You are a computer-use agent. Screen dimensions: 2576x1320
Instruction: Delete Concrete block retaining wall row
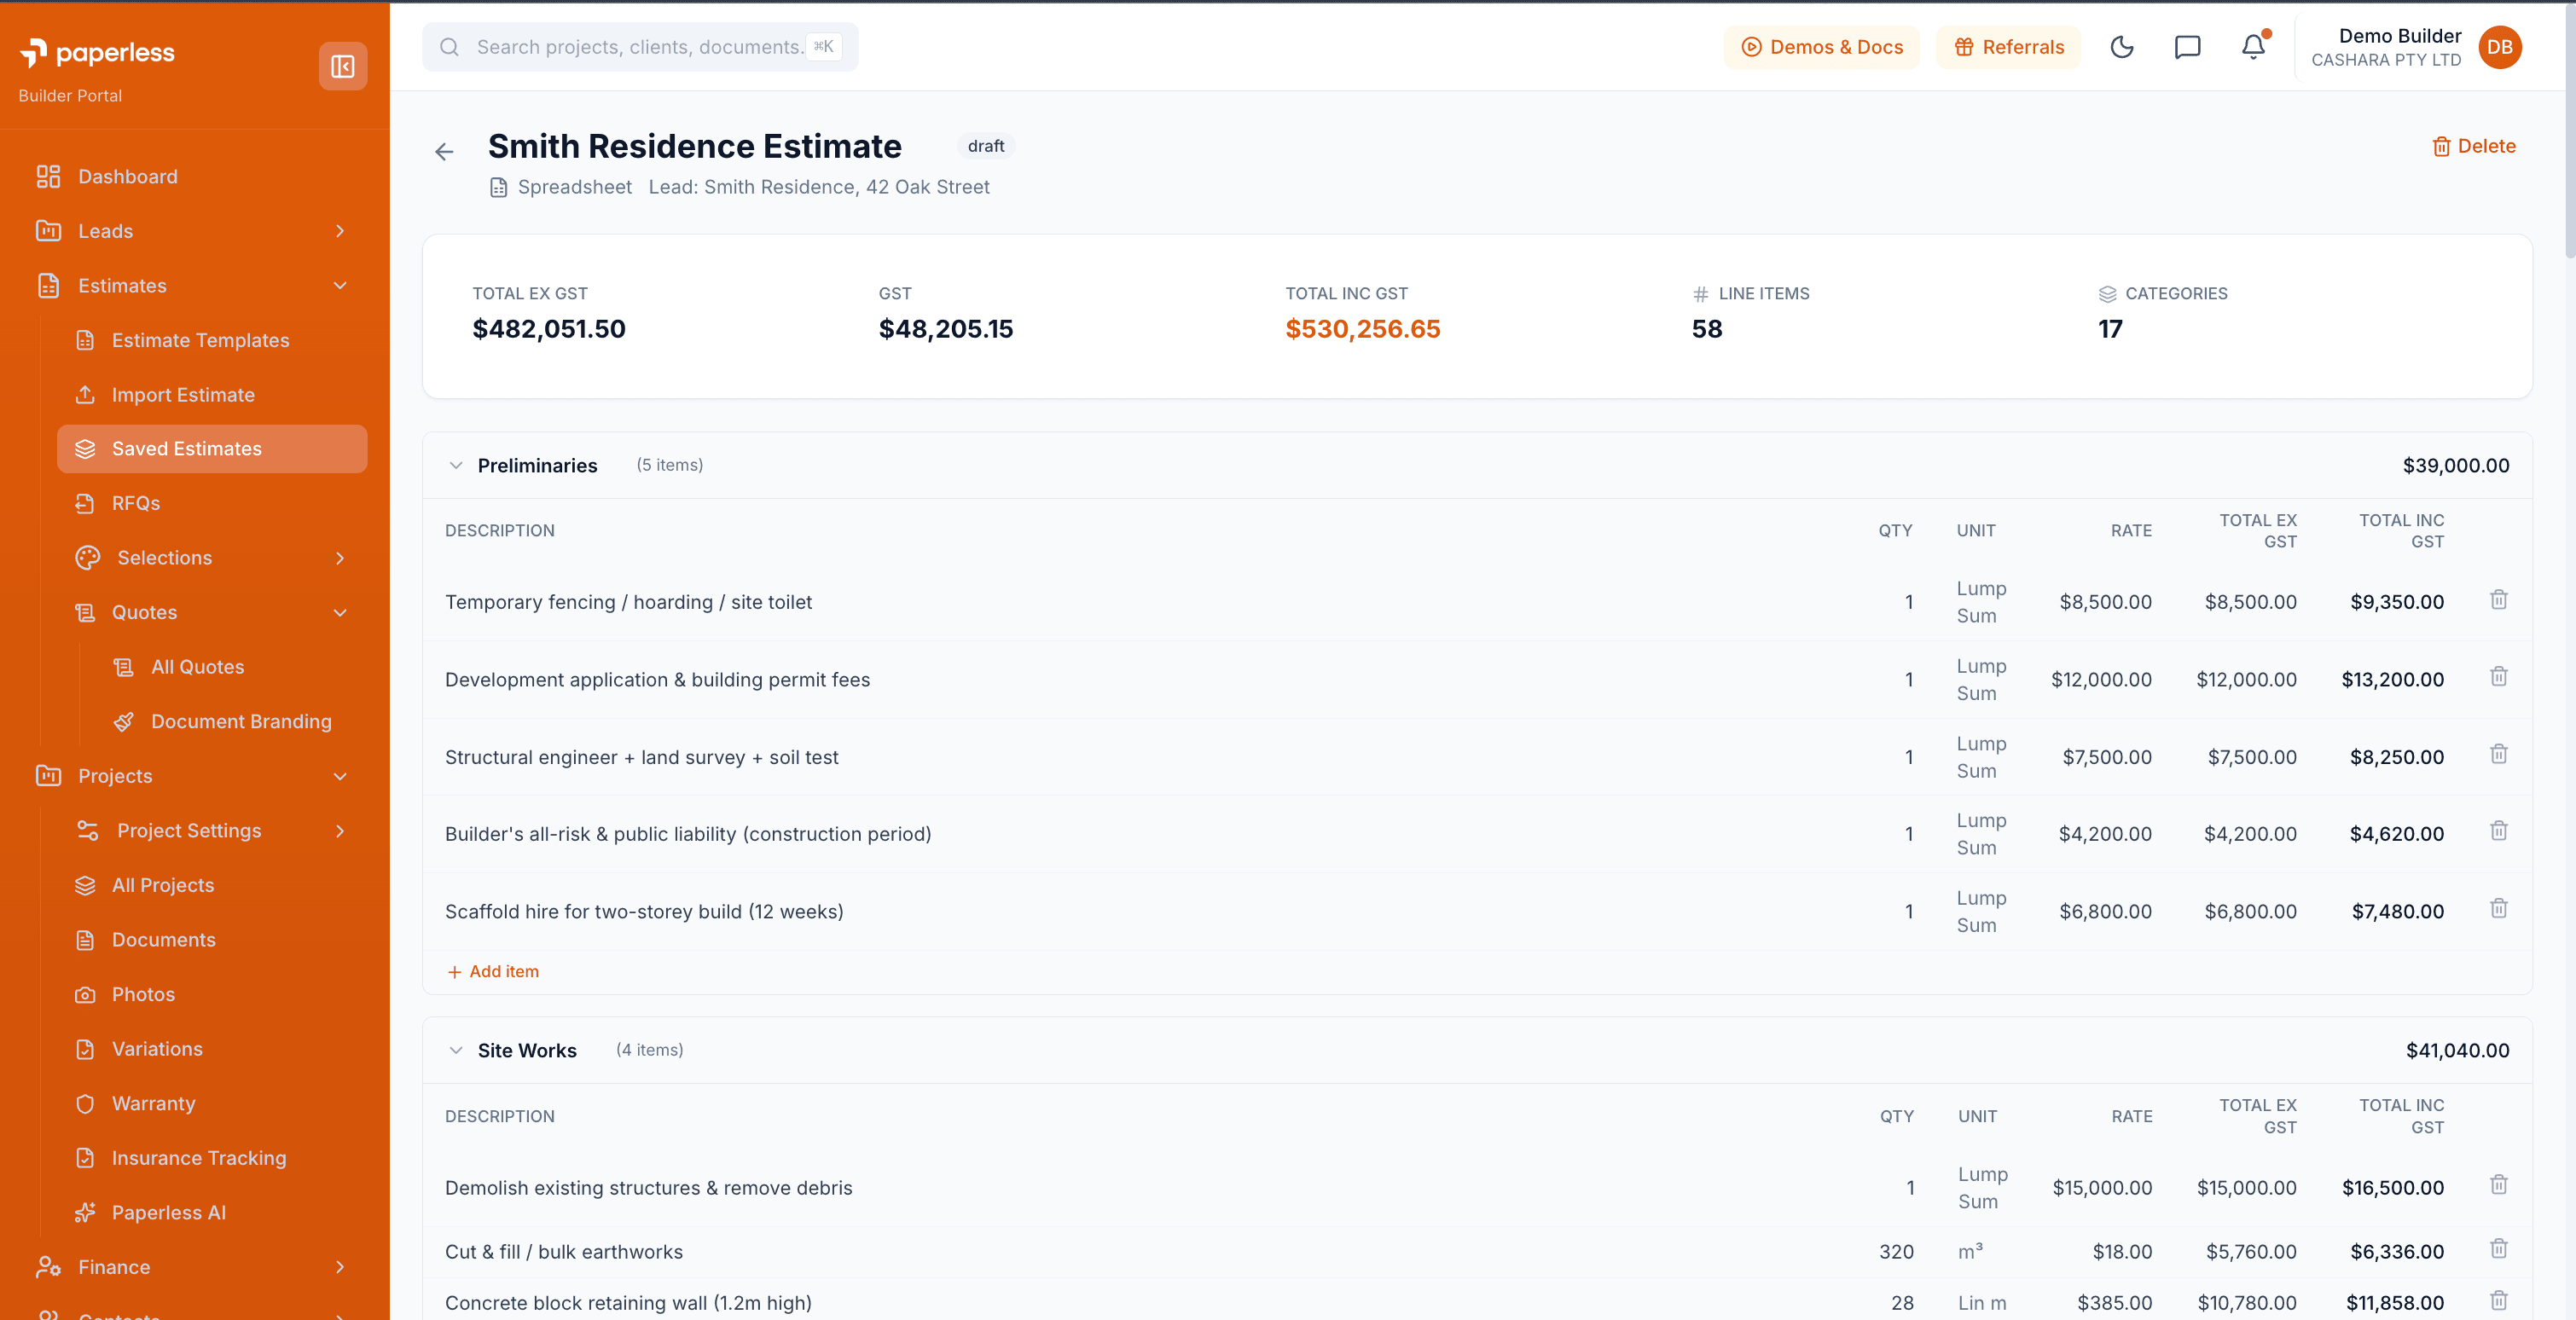[x=2498, y=1301]
